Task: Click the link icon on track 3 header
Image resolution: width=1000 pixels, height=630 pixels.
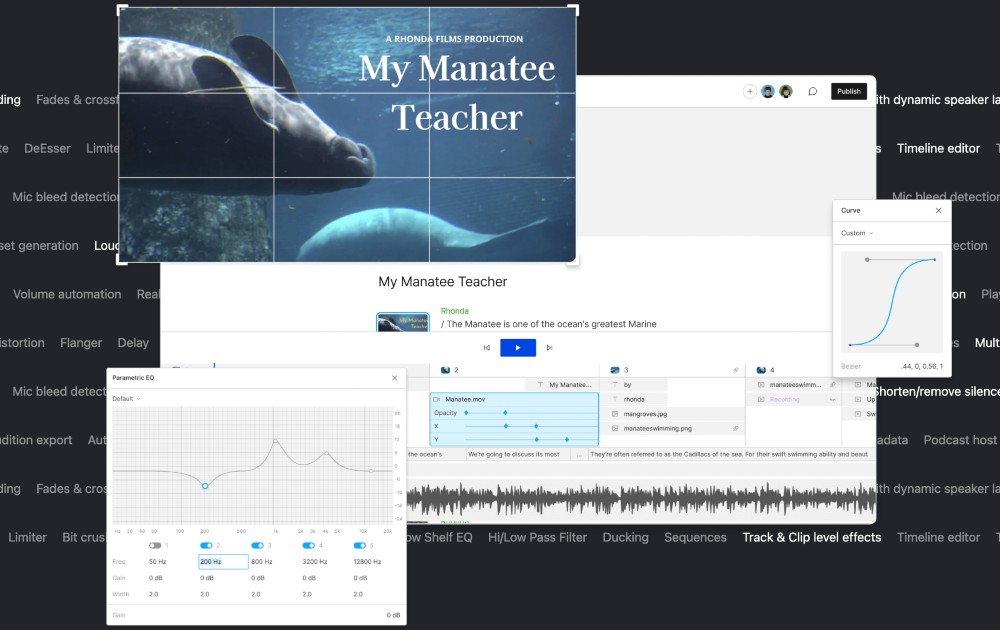Action: tap(736, 369)
